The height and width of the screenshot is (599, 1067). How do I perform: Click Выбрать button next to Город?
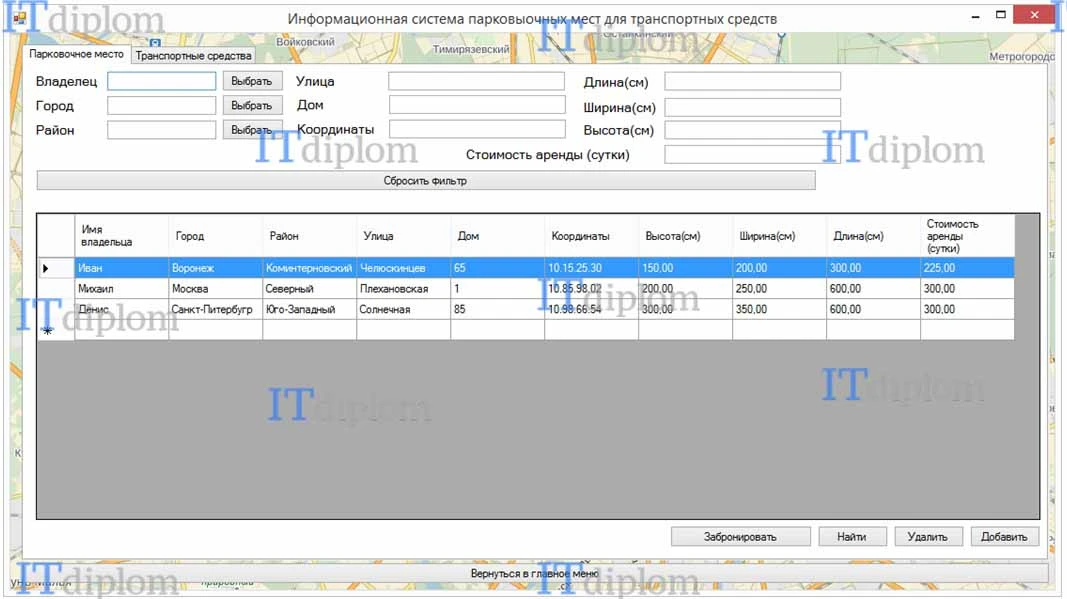[x=252, y=106]
